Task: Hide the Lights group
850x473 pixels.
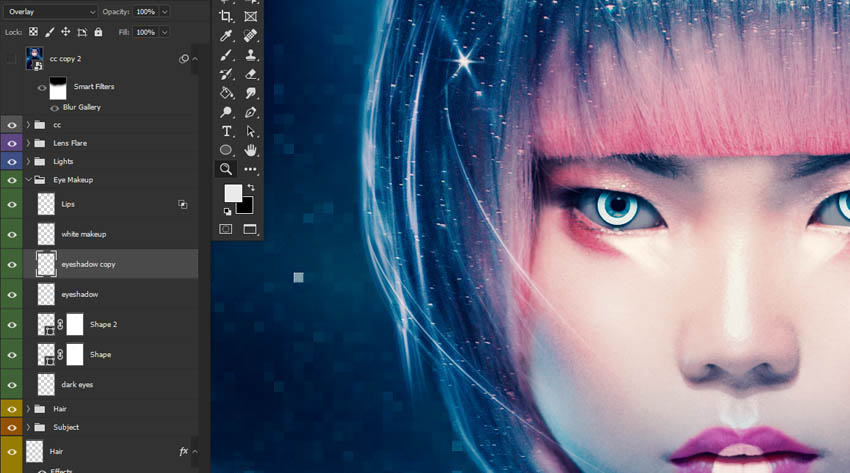Action: coord(11,161)
